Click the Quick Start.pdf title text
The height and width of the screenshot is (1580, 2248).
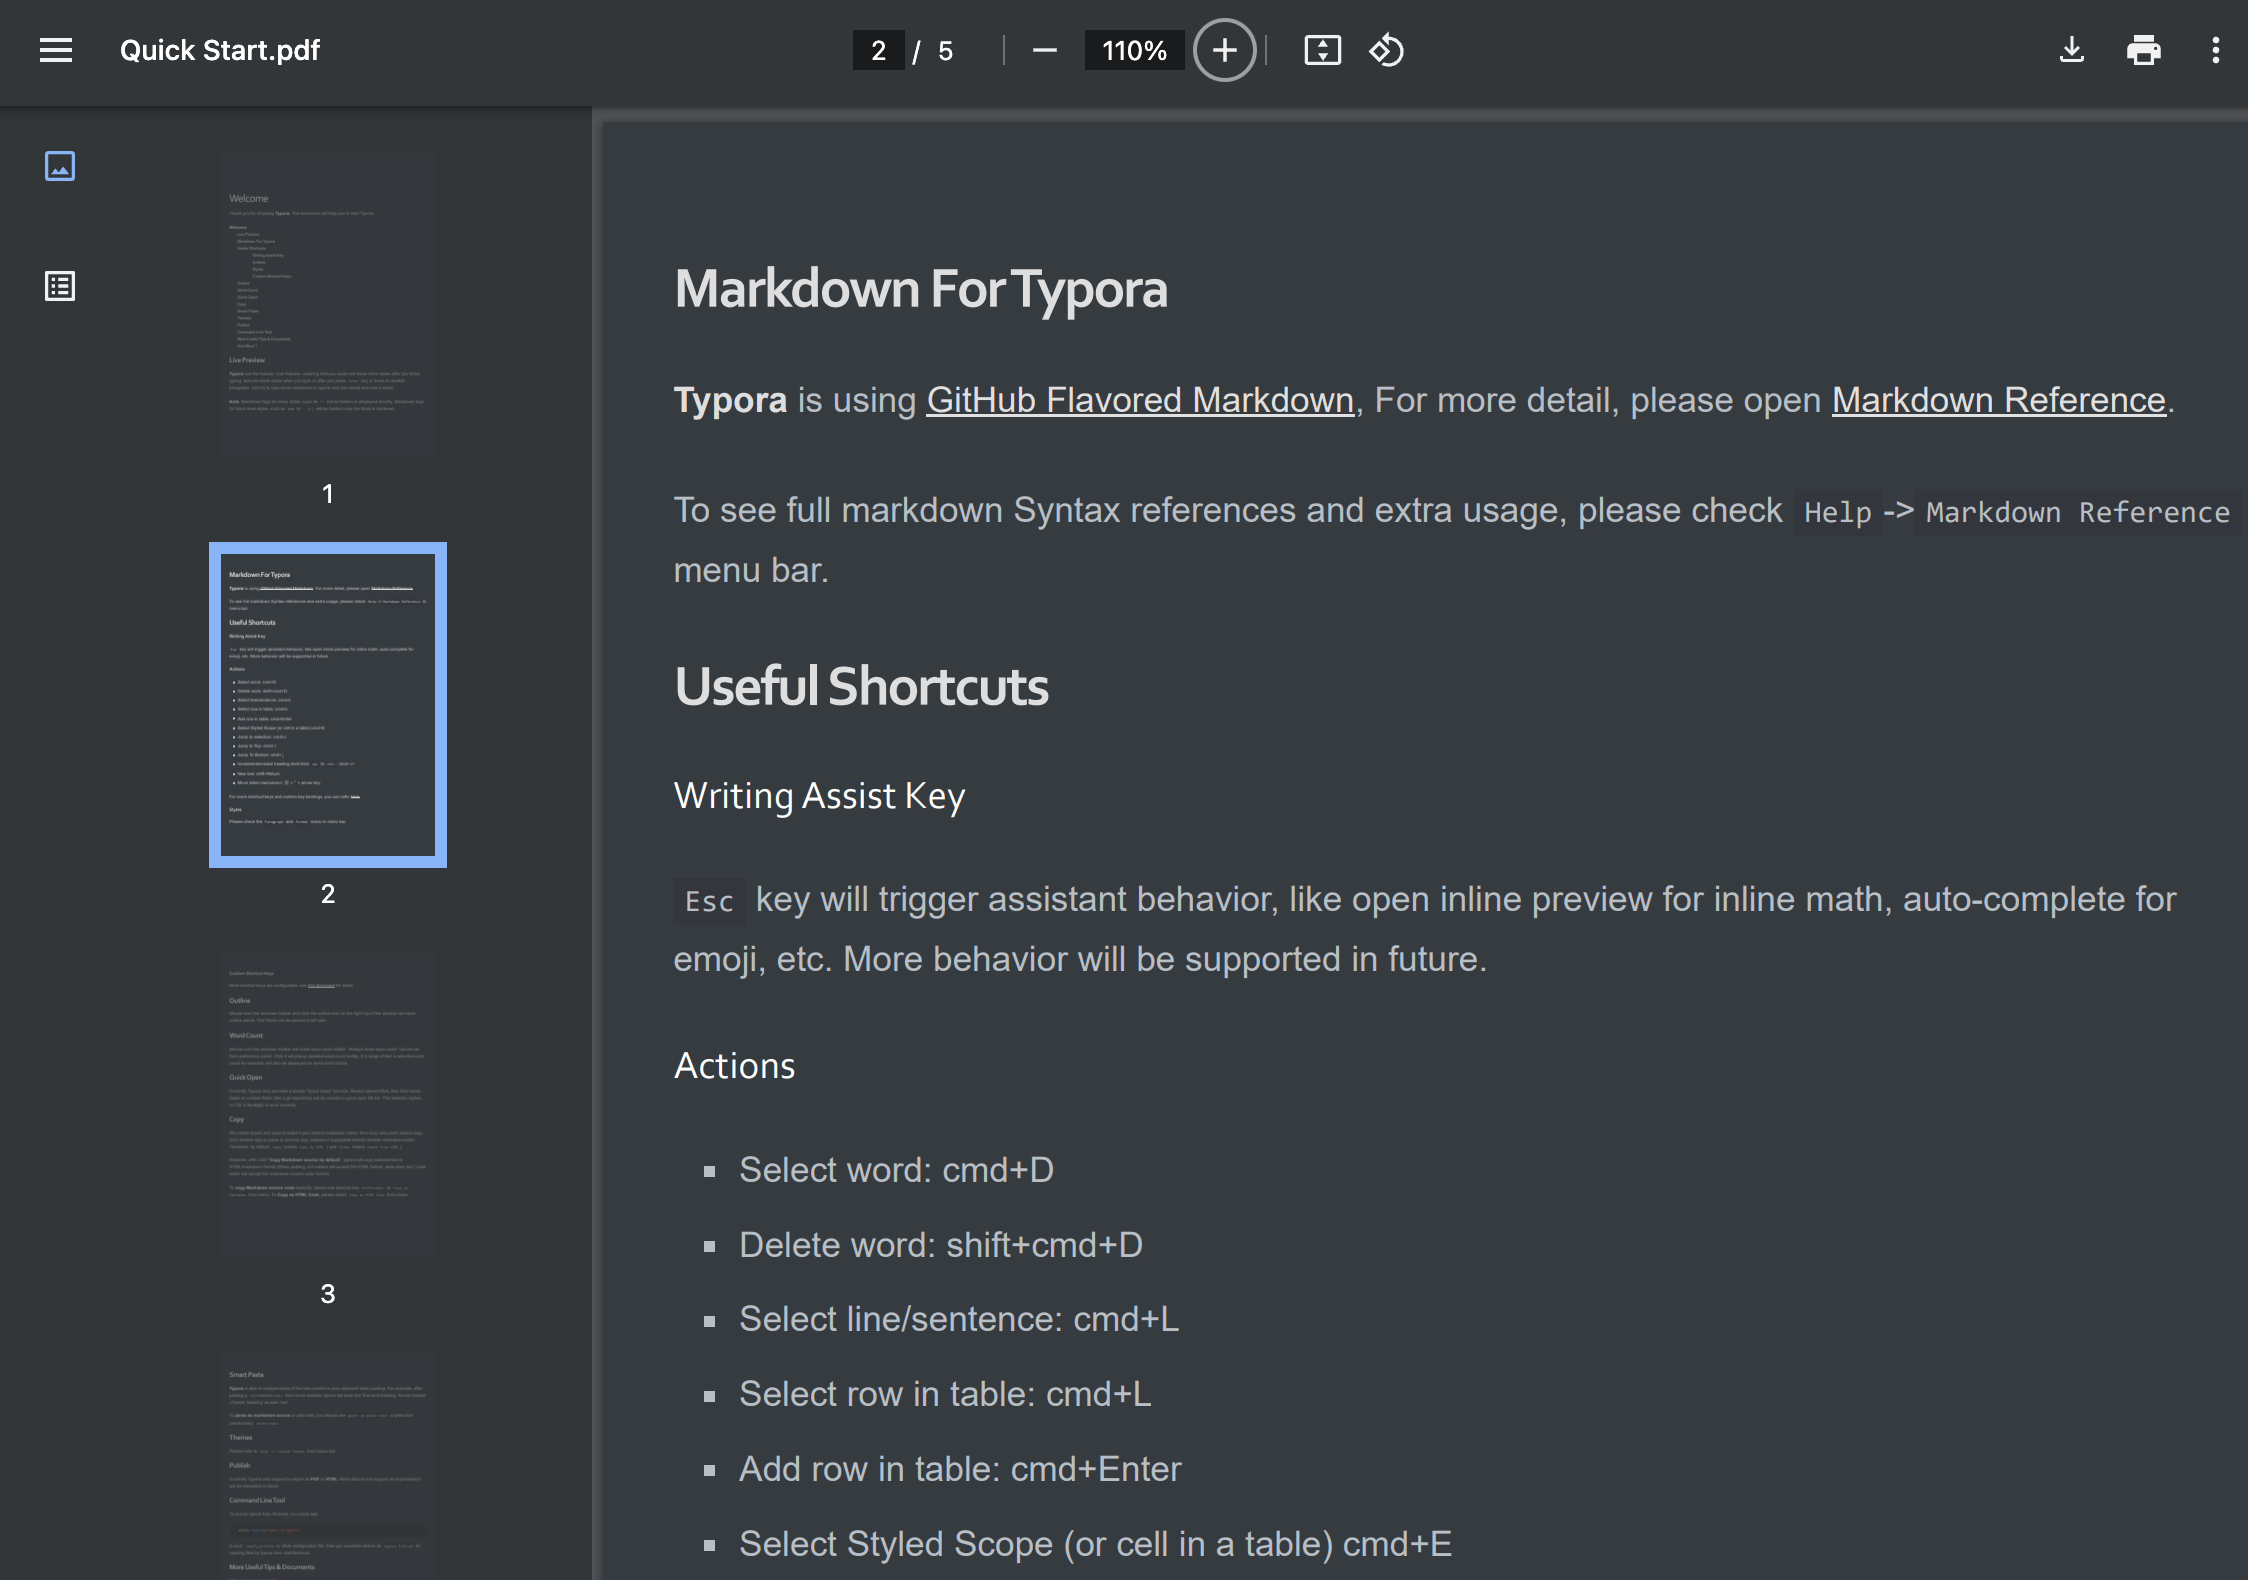pos(220,50)
